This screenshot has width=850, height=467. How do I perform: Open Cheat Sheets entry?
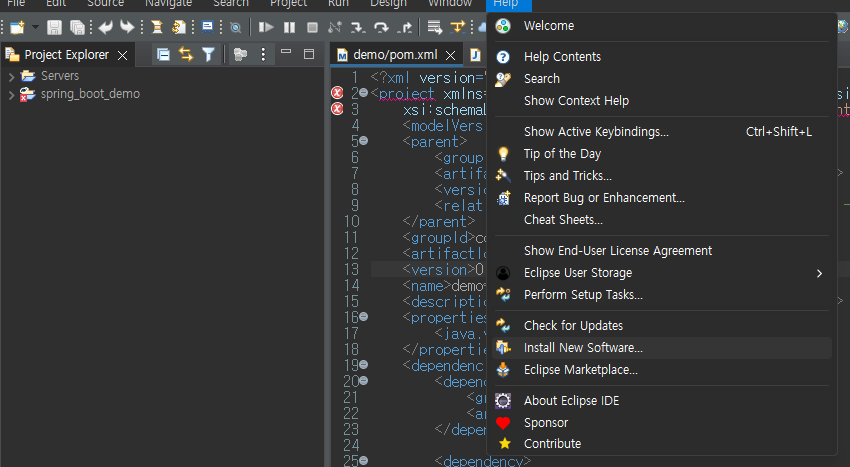pyautogui.click(x=662, y=220)
